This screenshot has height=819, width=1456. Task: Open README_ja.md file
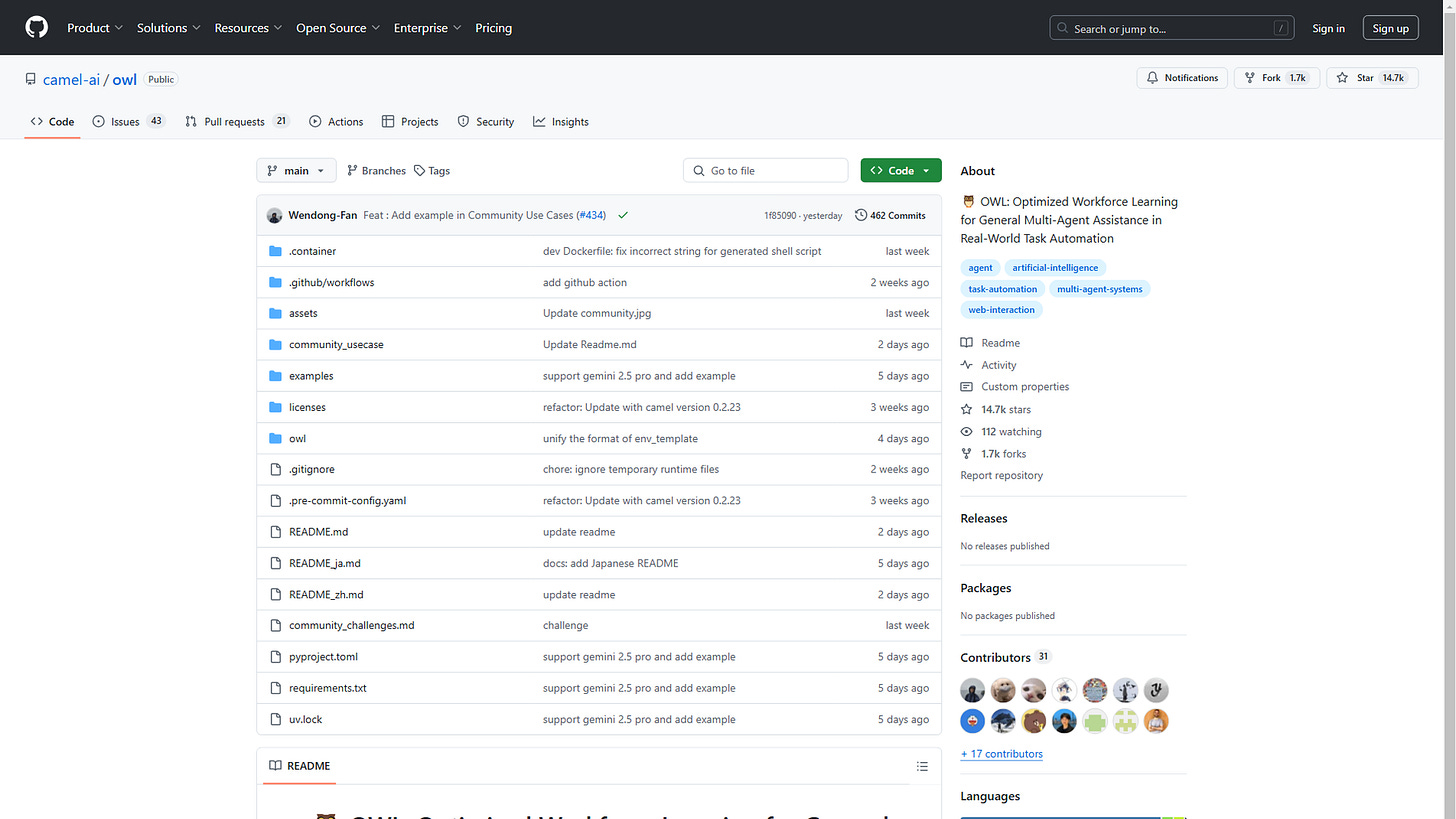click(x=325, y=563)
